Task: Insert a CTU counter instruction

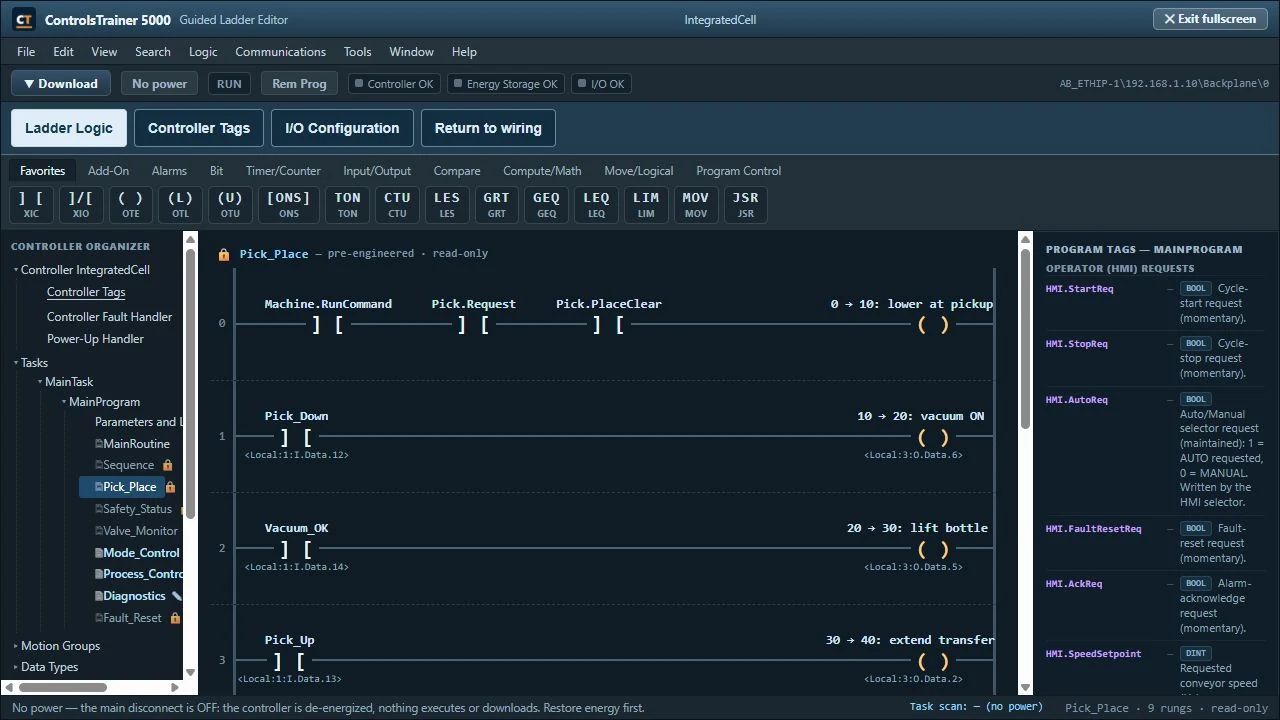Action: coord(397,204)
